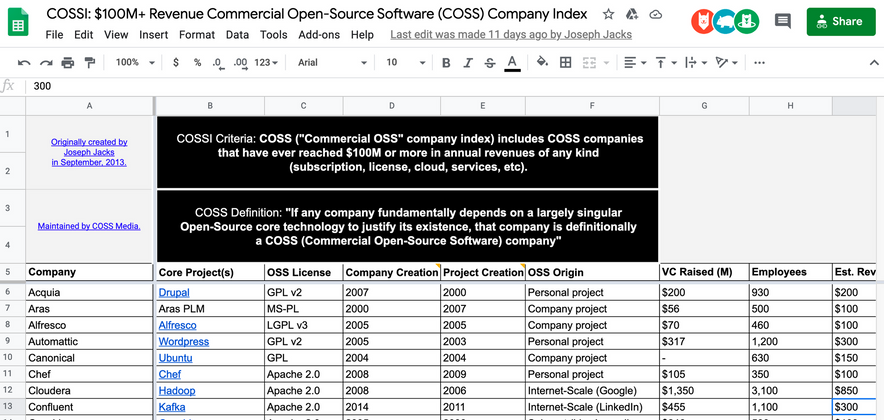Open the Google Sheets home icon
This screenshot has height=420, width=884.
pyautogui.click(x=19, y=23)
